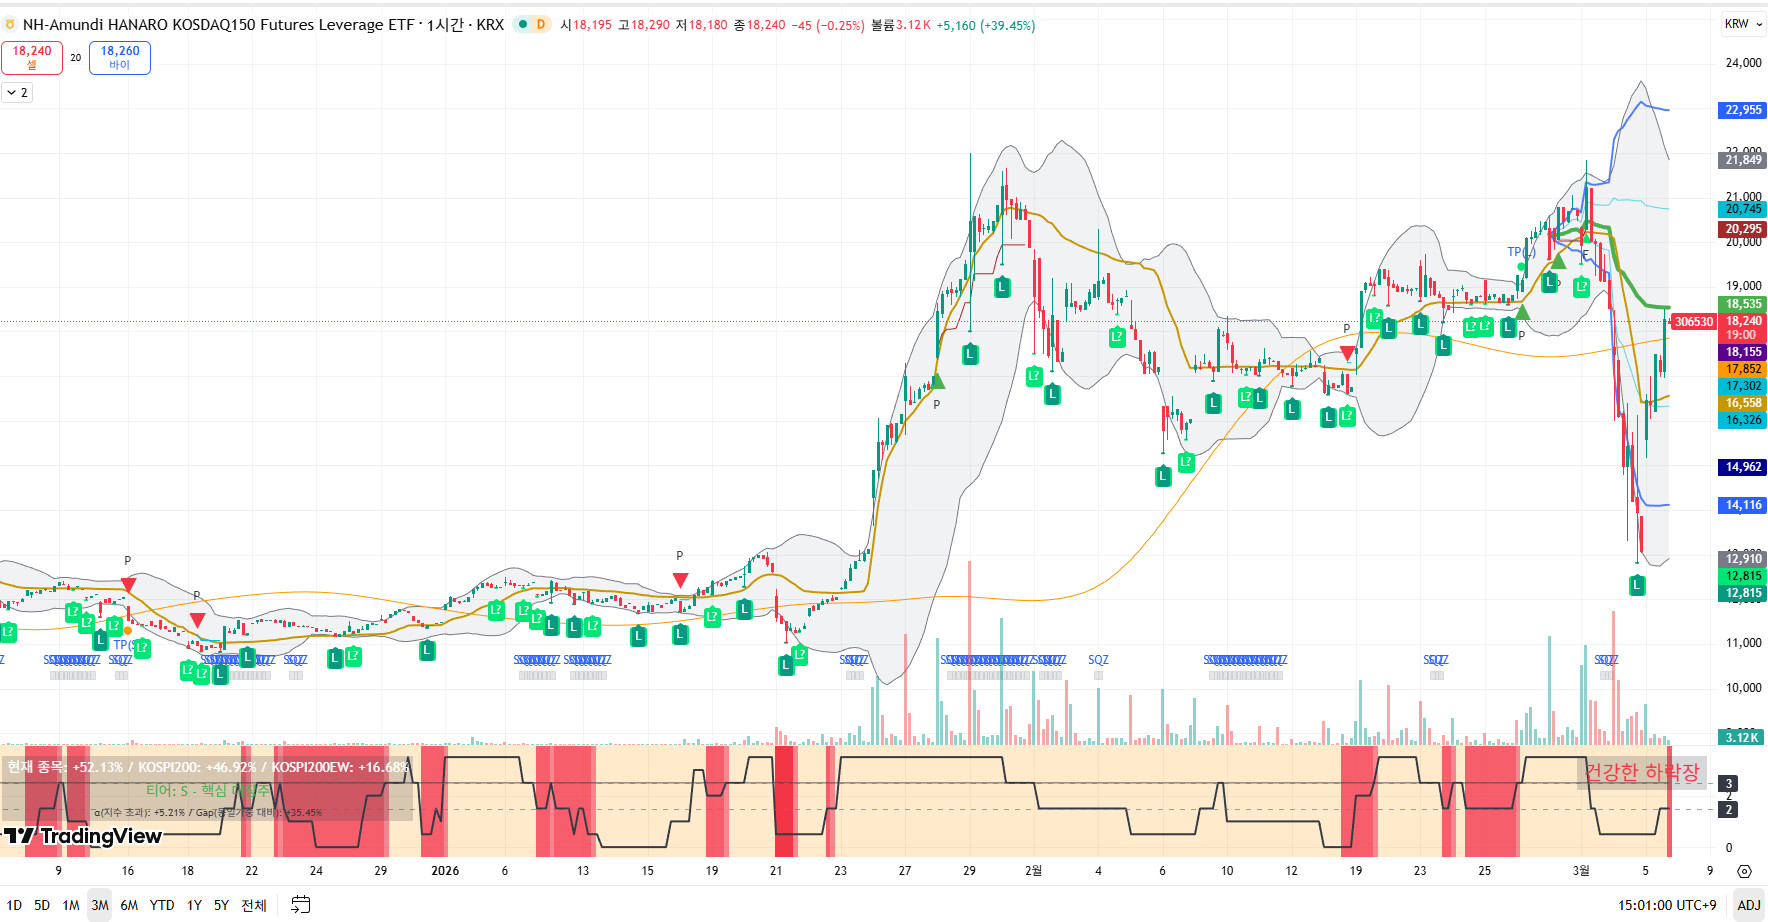Select the YTD time range

[x=162, y=905]
